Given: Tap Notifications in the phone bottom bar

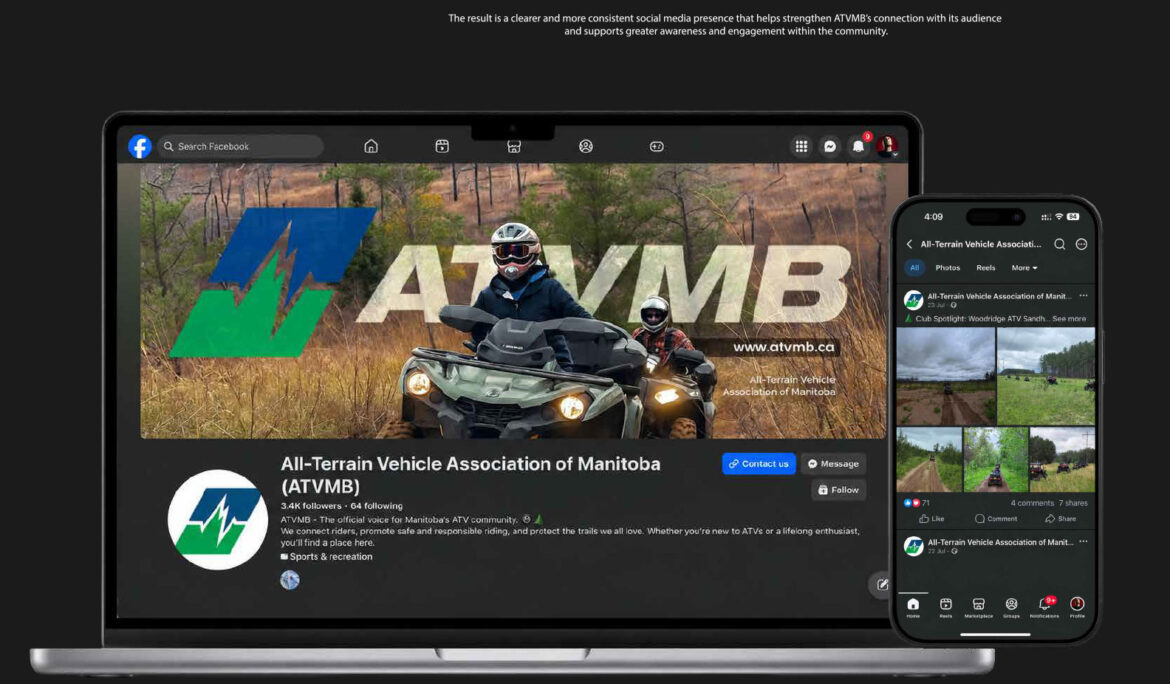Looking at the screenshot, I should click(x=1044, y=607).
